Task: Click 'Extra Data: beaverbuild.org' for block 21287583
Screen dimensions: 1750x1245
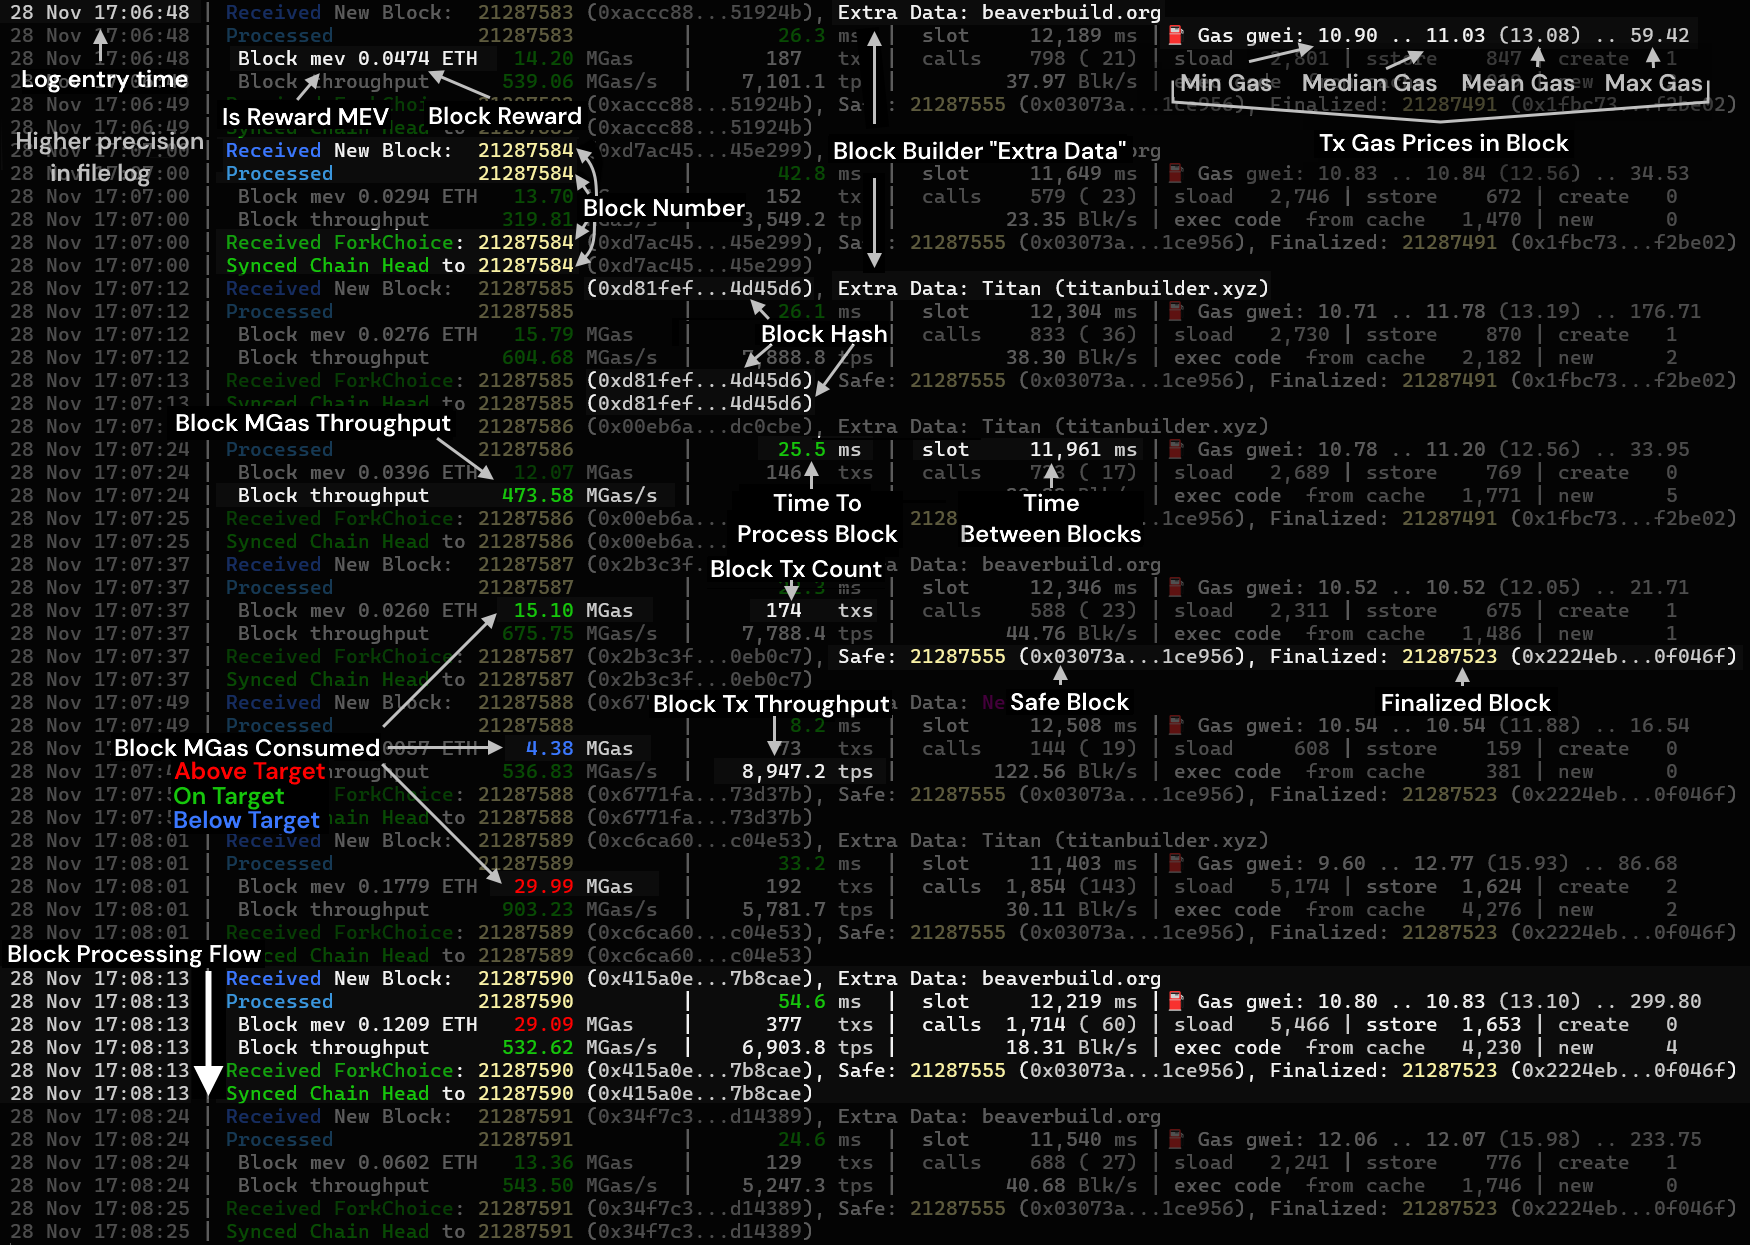Action: click(x=999, y=12)
